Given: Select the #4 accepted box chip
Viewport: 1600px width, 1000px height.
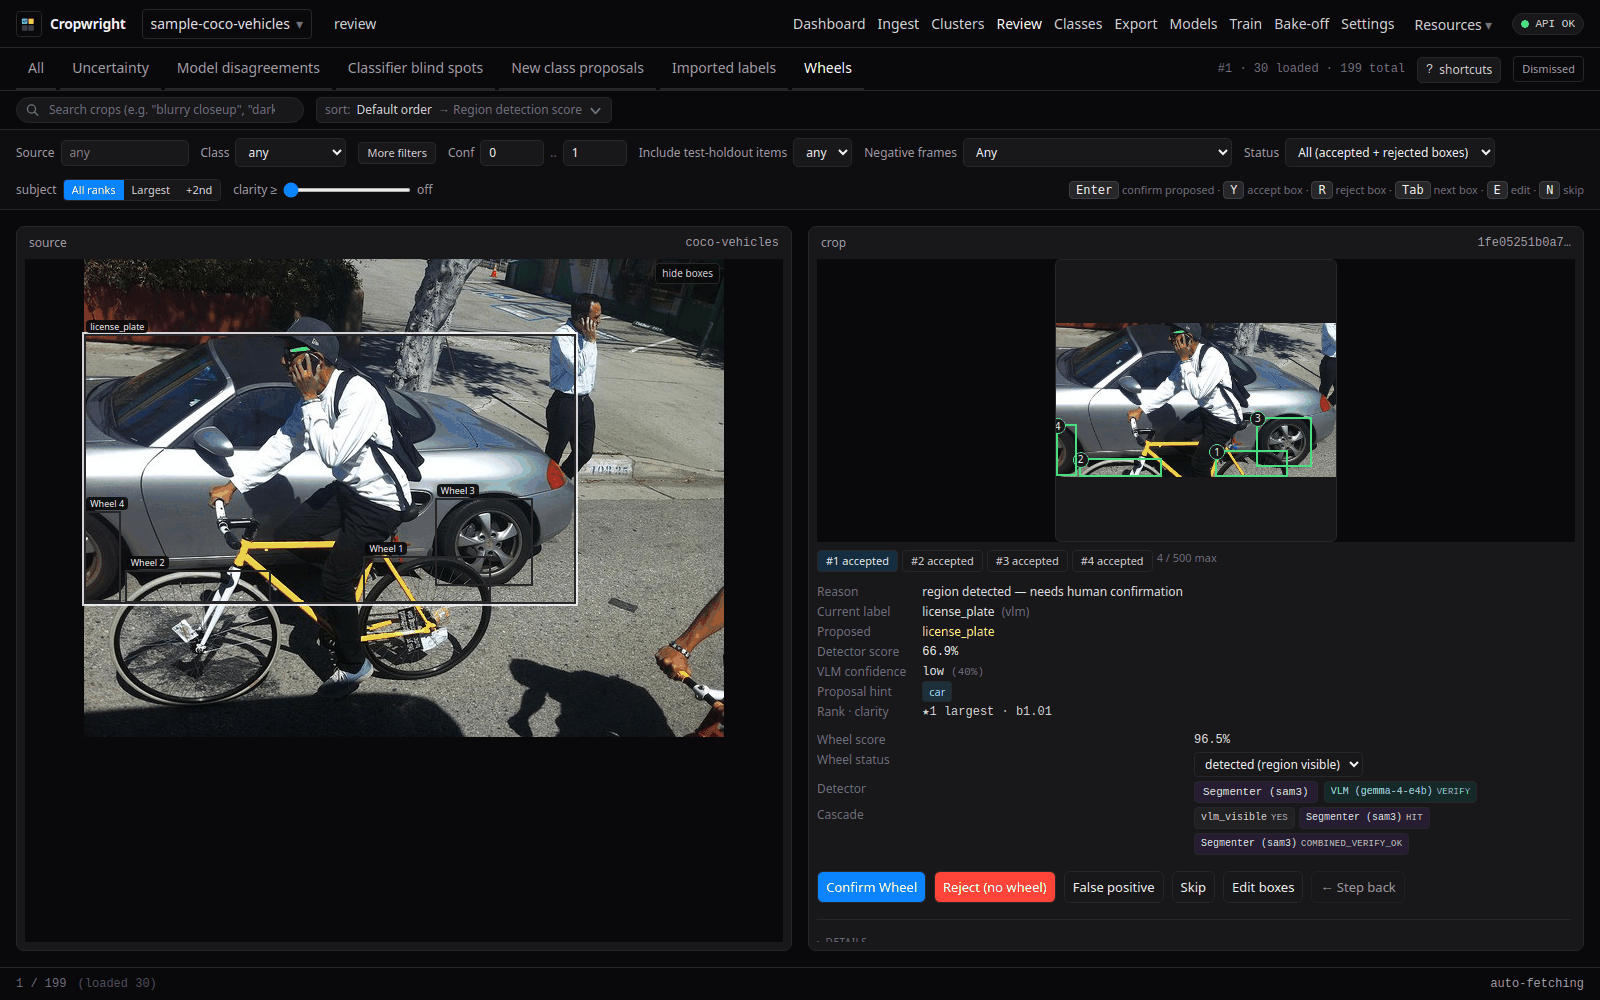Looking at the screenshot, I should coord(1112,561).
